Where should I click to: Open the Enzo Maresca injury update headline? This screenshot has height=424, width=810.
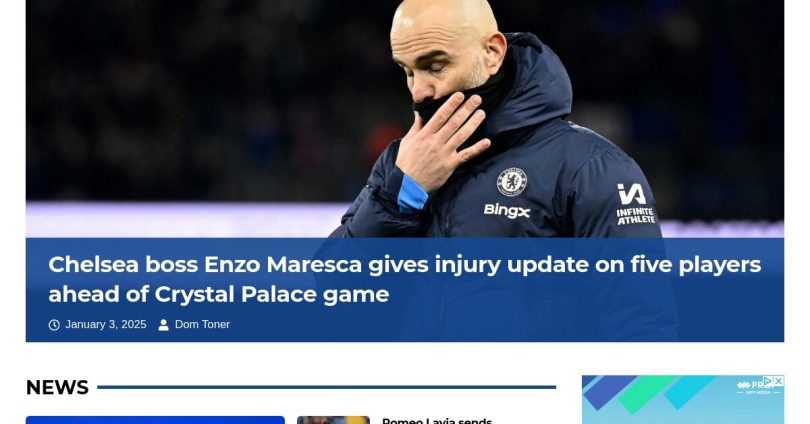404,279
